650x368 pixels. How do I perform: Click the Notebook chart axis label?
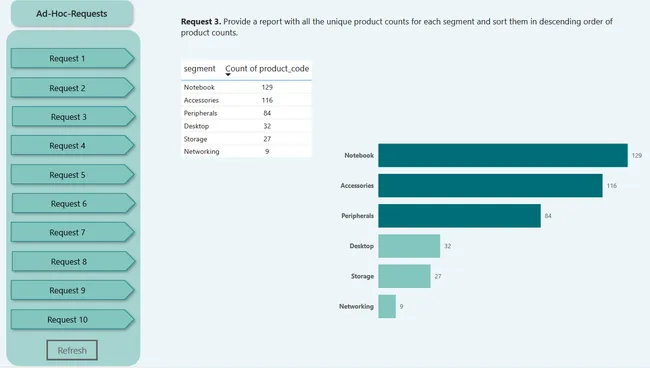point(359,155)
